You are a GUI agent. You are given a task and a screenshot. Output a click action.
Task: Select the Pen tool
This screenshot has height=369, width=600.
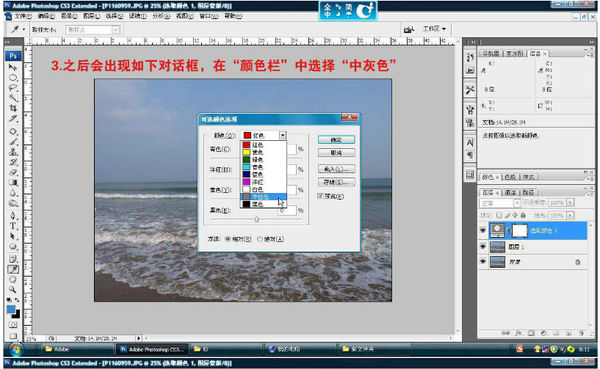pyautogui.click(x=13, y=216)
